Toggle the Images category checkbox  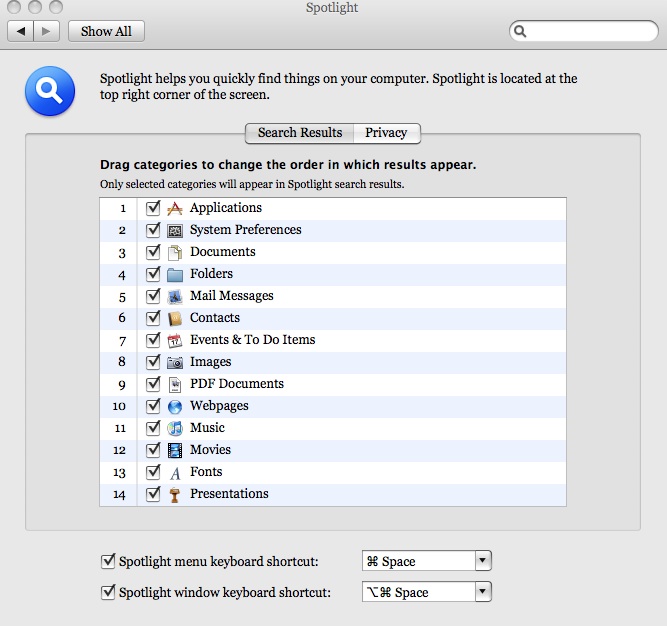click(x=153, y=362)
